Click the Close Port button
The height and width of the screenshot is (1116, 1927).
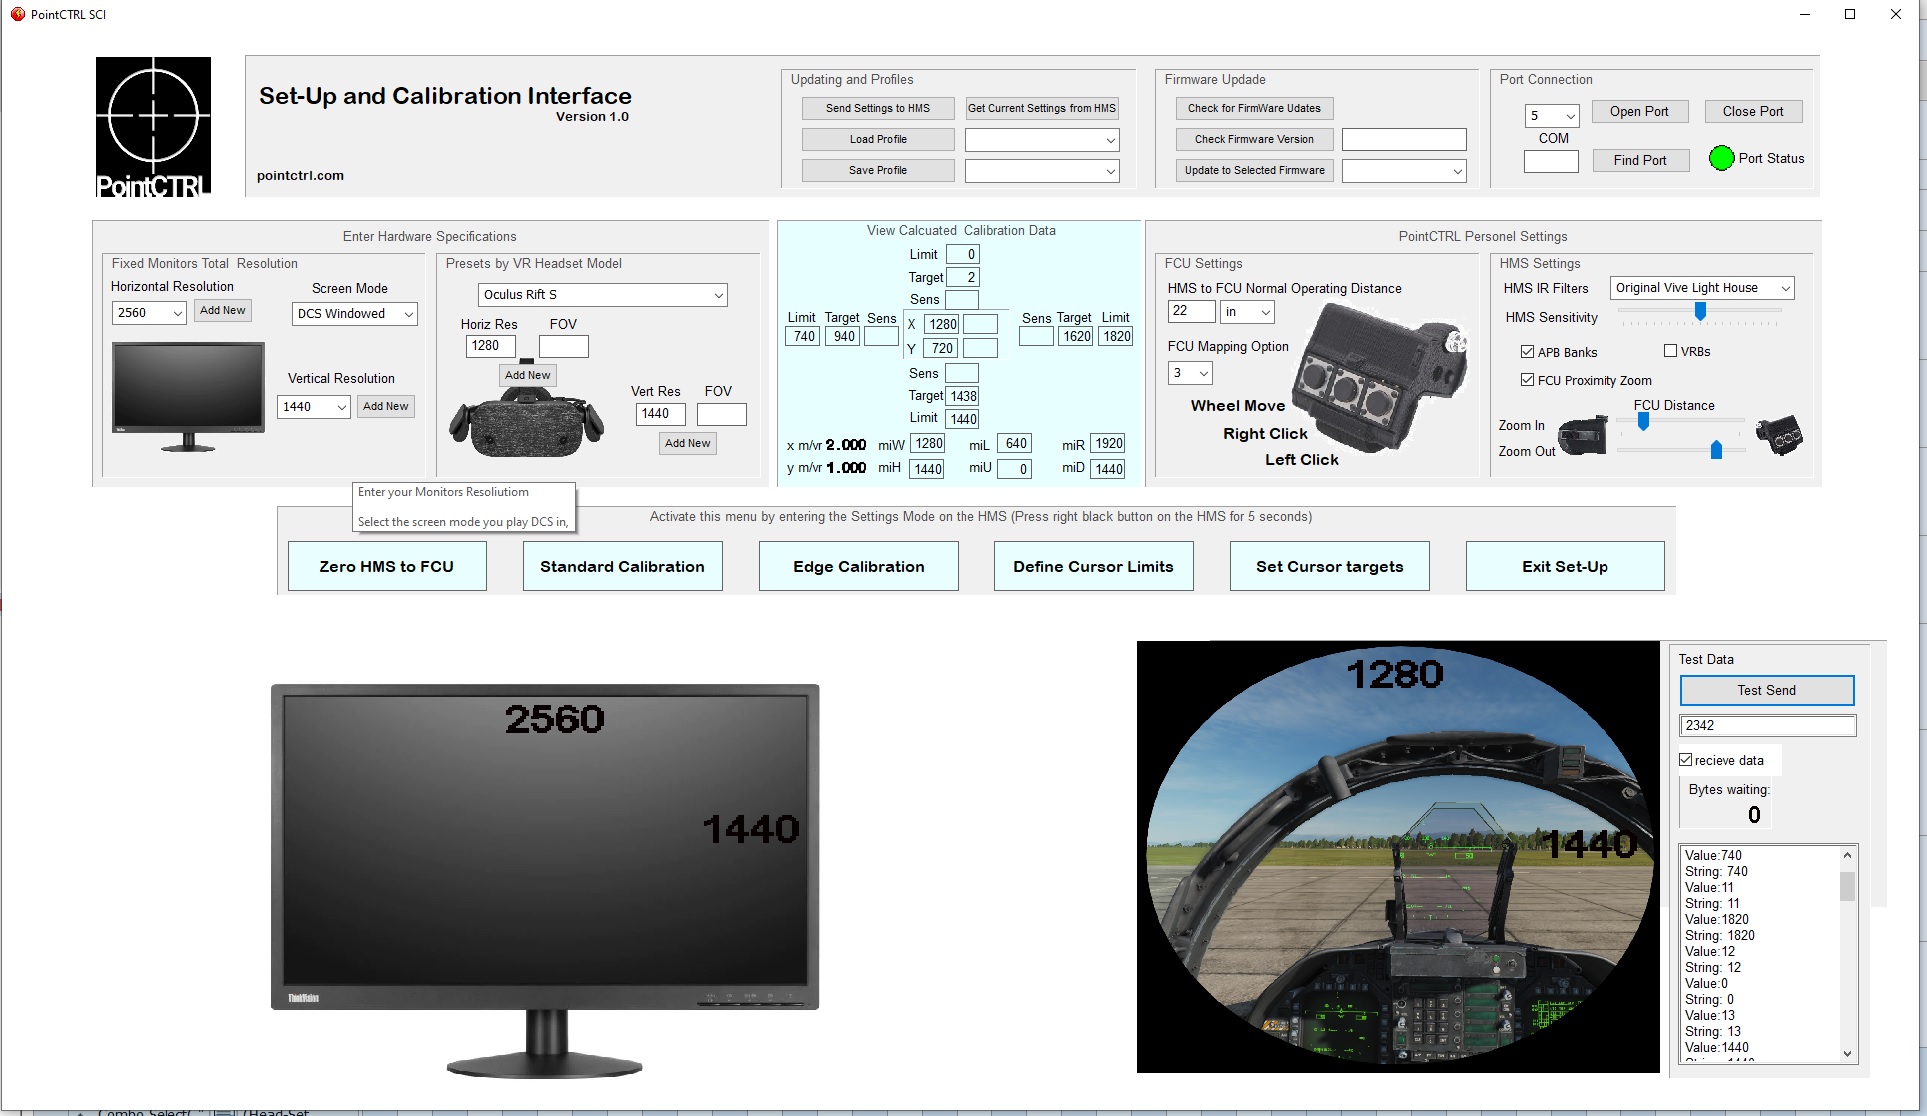[x=1753, y=111]
